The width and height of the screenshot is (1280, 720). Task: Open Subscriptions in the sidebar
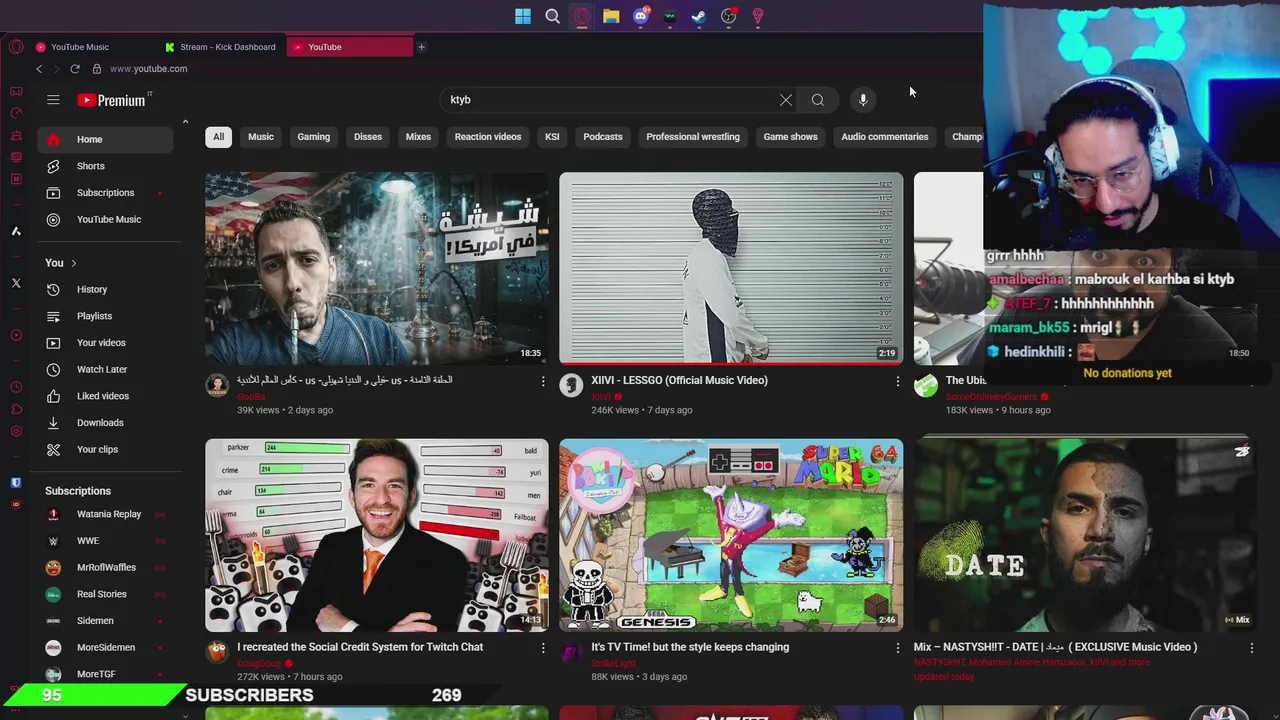[105, 193]
